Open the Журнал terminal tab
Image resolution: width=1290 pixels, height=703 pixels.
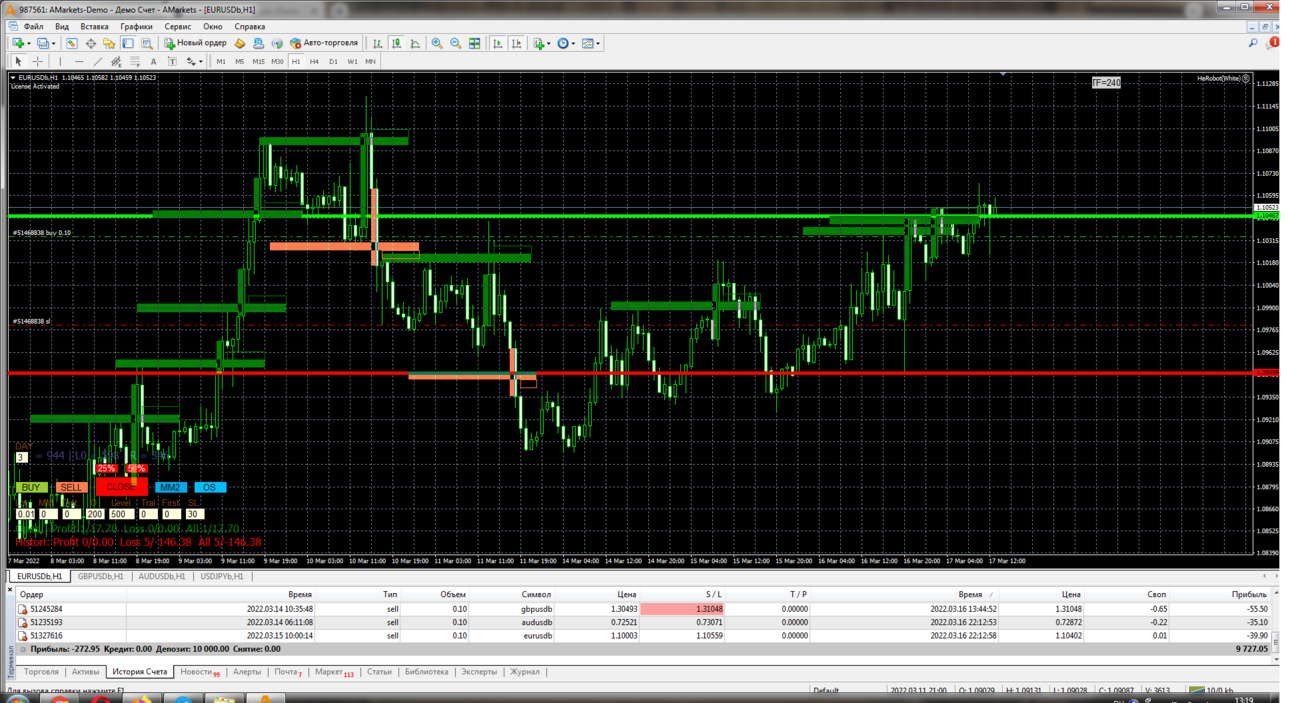(x=524, y=672)
